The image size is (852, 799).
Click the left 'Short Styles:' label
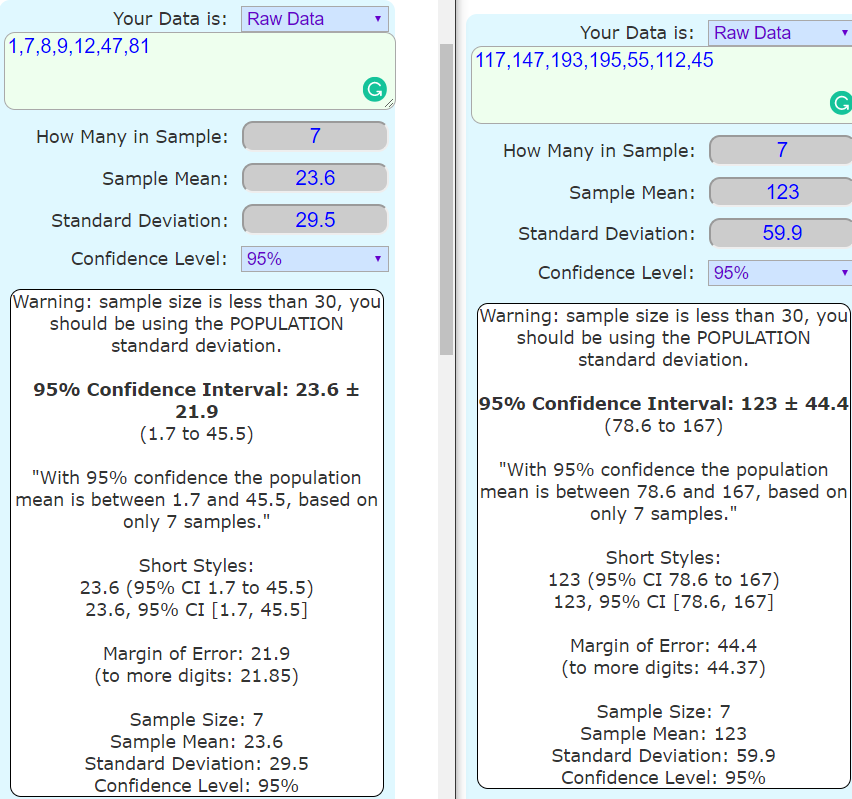point(196,566)
